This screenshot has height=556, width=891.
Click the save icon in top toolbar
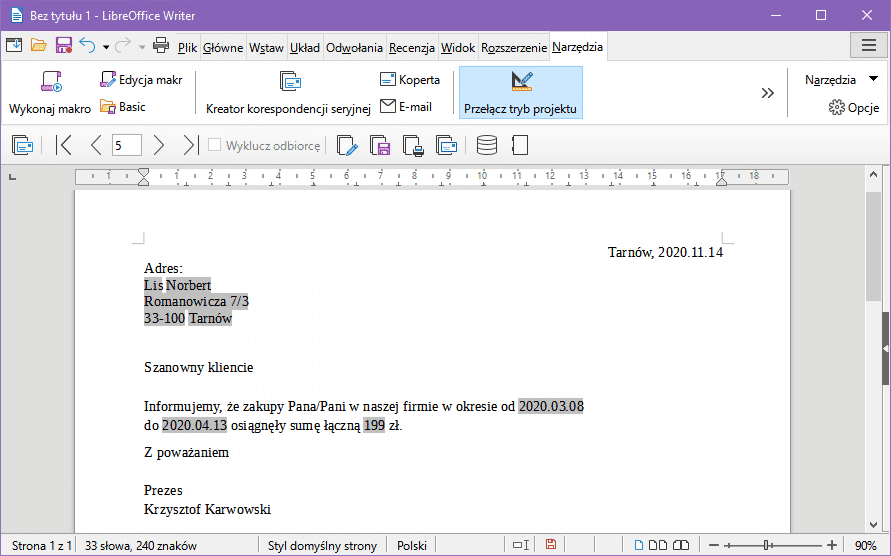64,46
